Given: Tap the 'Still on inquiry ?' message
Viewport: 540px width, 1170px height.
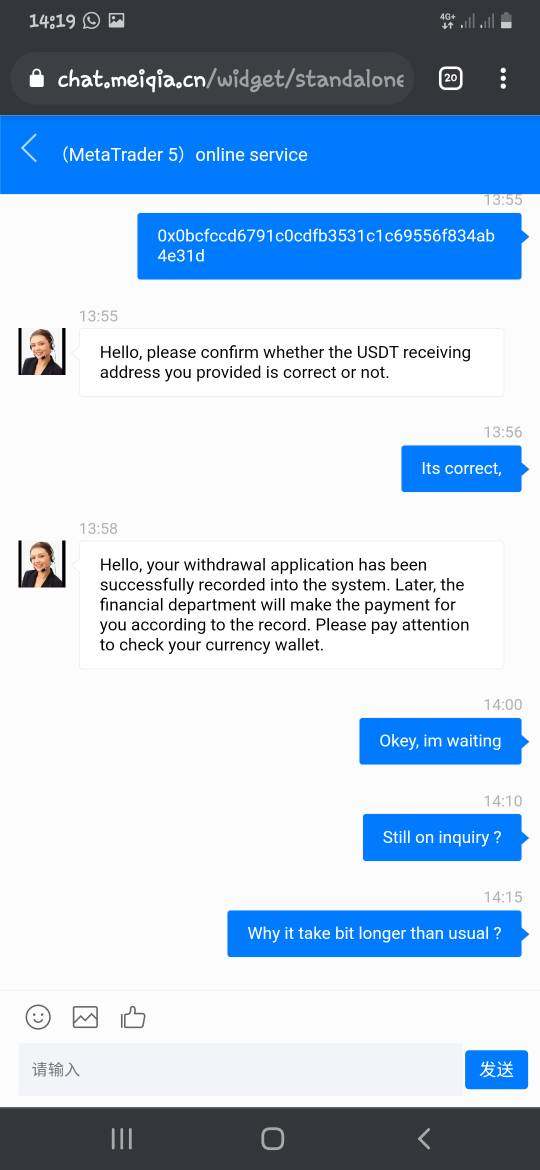Looking at the screenshot, I should 442,837.
